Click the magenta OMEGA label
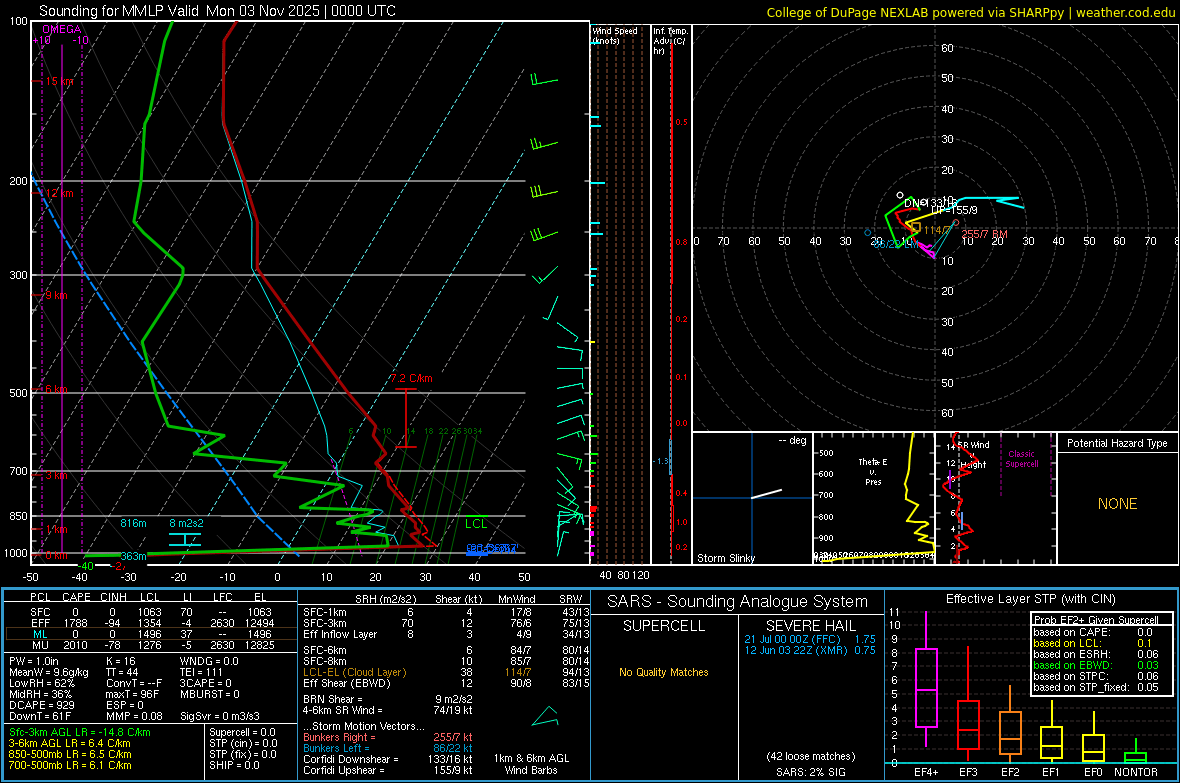 tap(61, 29)
